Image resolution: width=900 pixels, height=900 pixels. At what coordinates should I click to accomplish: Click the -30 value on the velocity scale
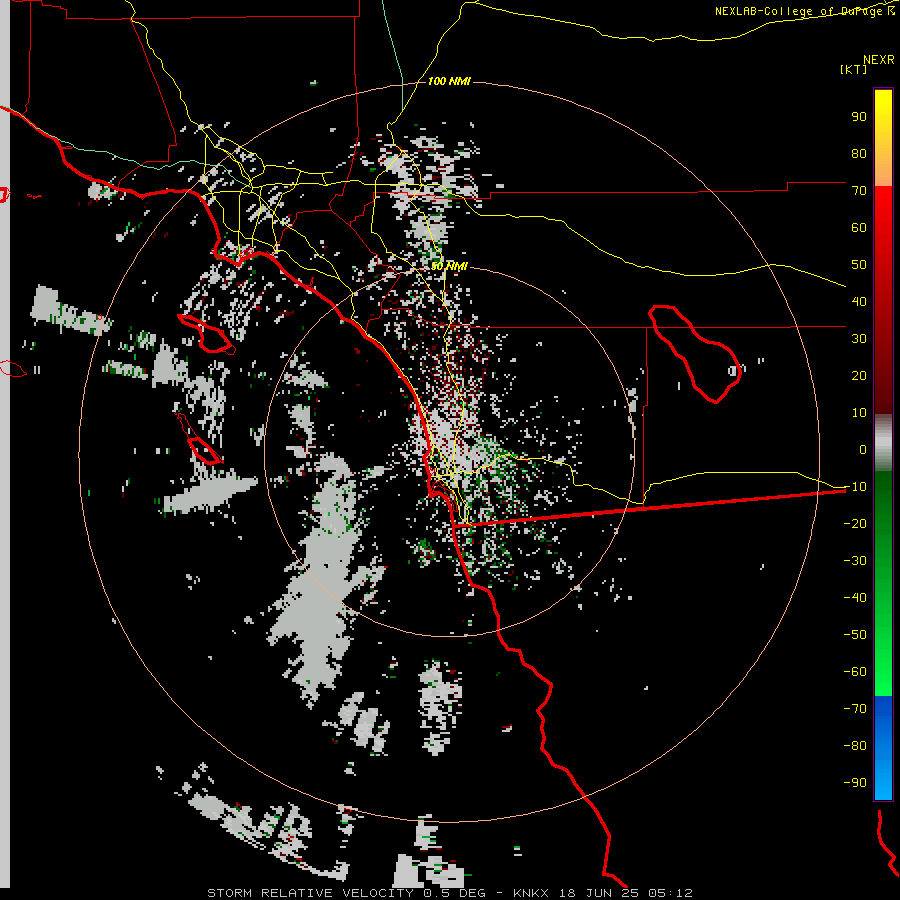[x=855, y=561]
